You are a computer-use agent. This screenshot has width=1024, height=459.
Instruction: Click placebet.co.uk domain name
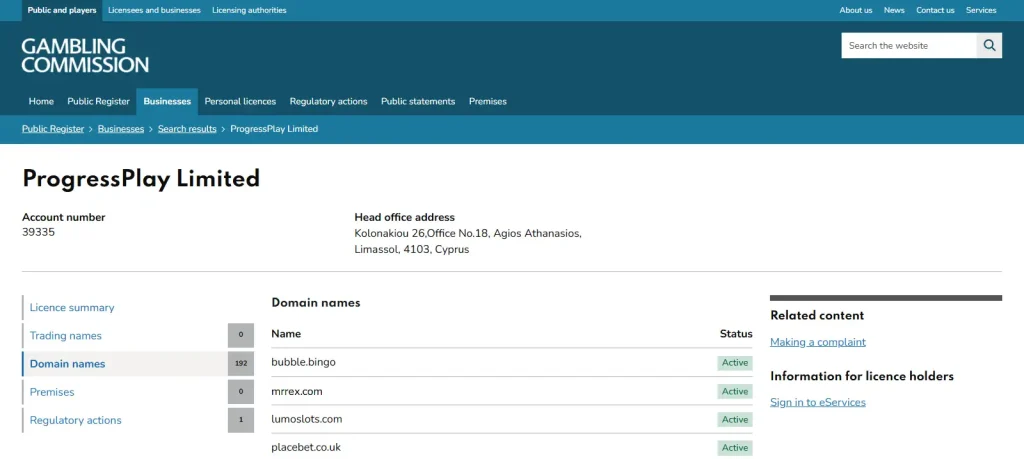click(306, 447)
